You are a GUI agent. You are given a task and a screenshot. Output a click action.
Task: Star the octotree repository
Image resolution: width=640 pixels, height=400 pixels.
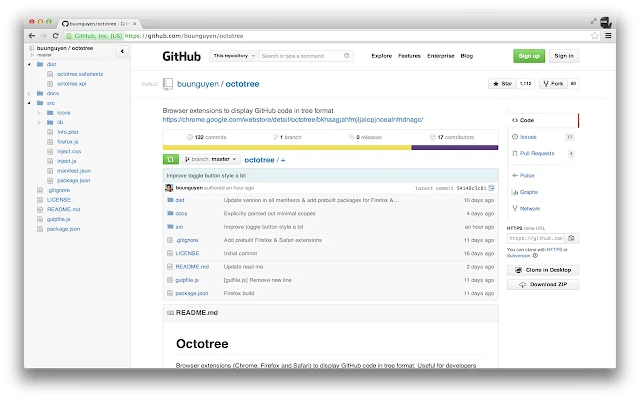point(502,84)
